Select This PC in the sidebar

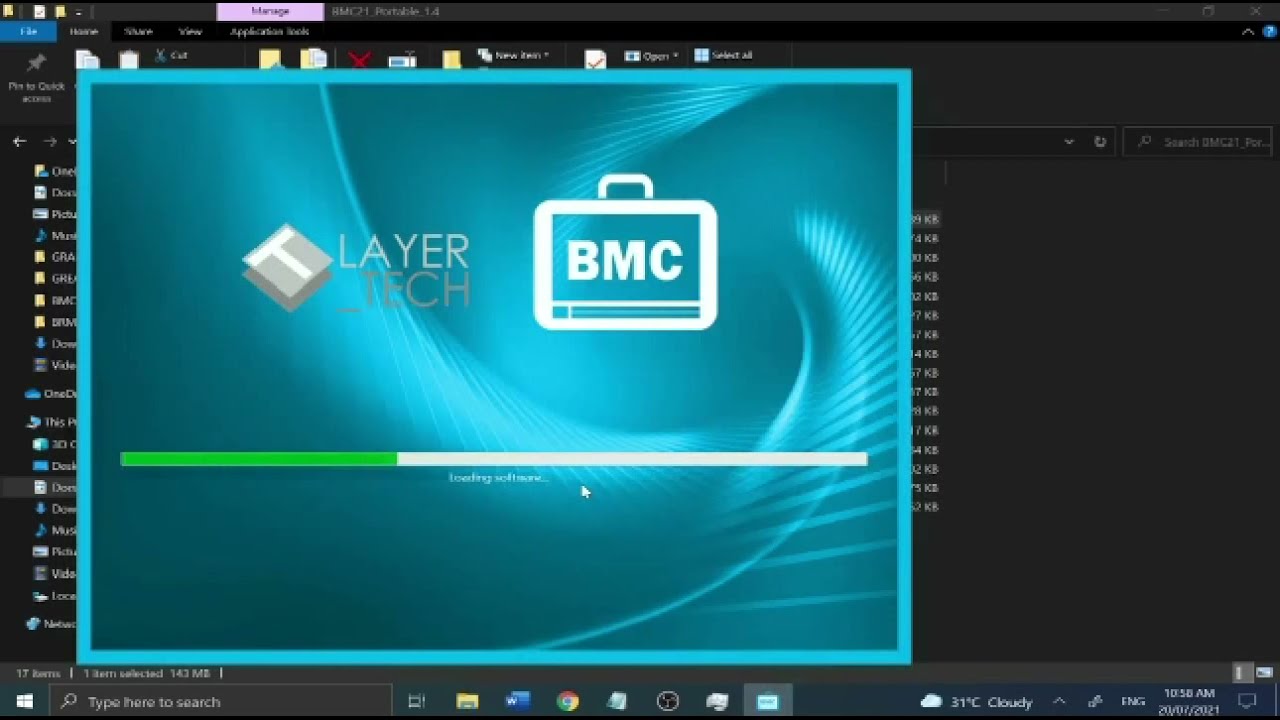52,422
